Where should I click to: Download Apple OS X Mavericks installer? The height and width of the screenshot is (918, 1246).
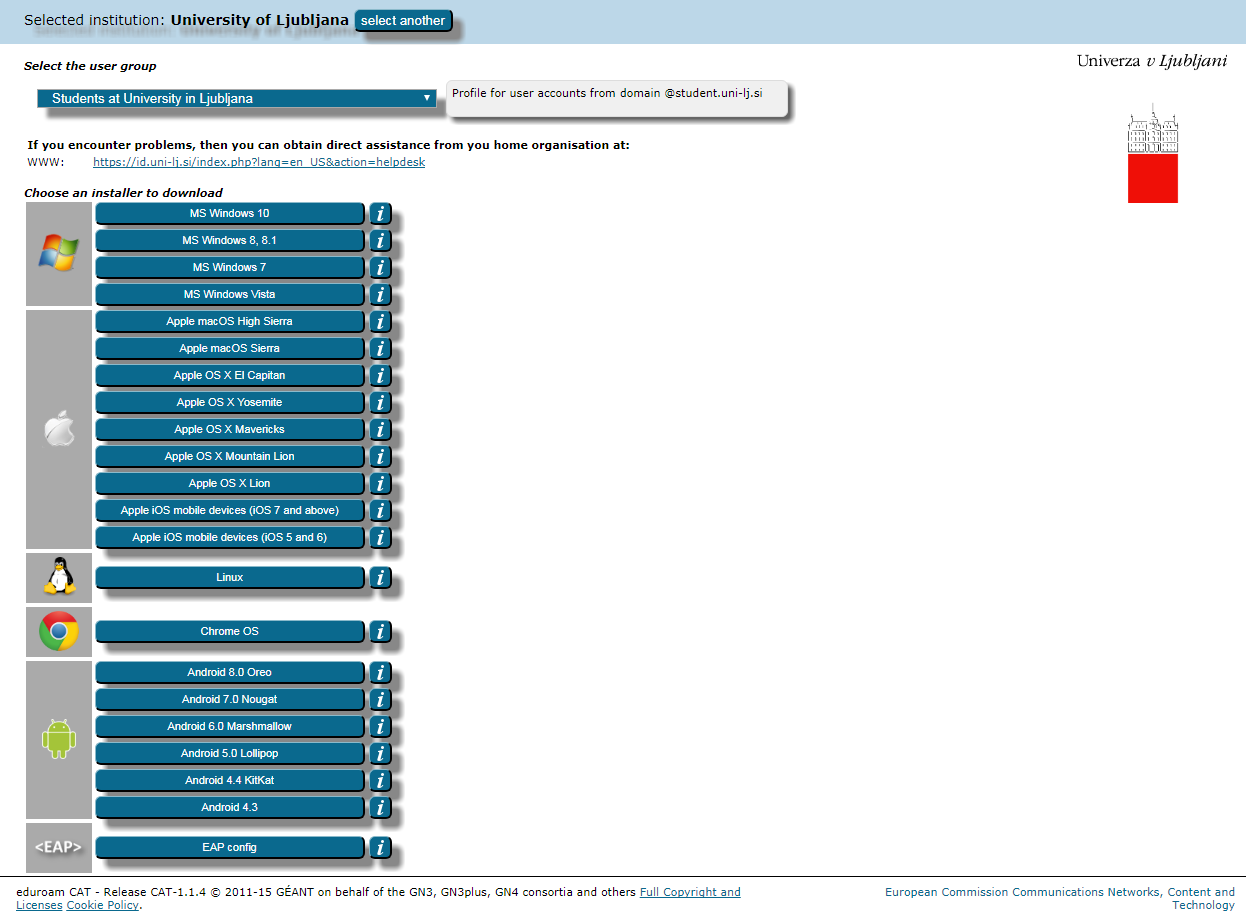tap(230, 430)
